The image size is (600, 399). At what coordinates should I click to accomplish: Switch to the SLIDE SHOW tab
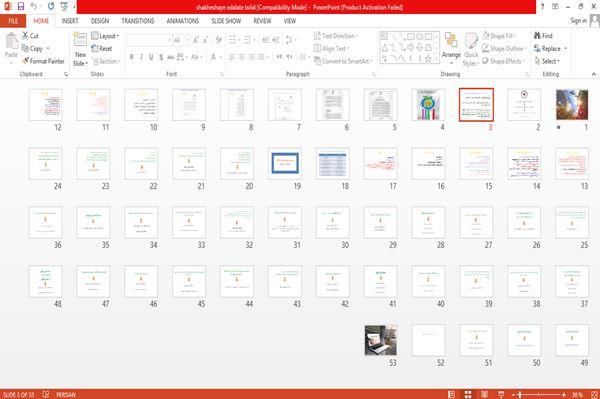tap(226, 21)
